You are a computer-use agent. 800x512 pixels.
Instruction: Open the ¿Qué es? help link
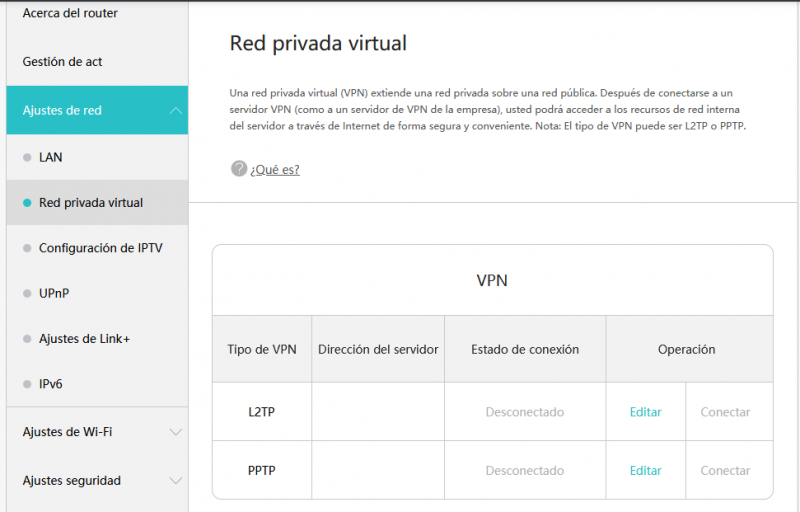point(275,169)
